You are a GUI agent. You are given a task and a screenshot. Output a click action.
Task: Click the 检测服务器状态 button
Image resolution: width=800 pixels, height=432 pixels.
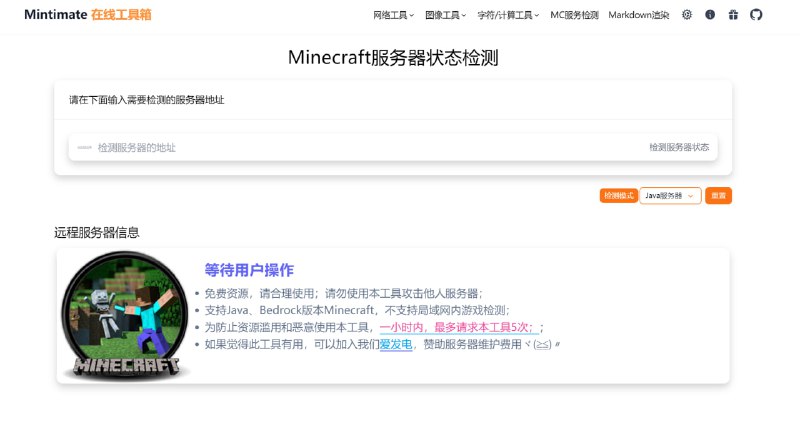point(679,147)
